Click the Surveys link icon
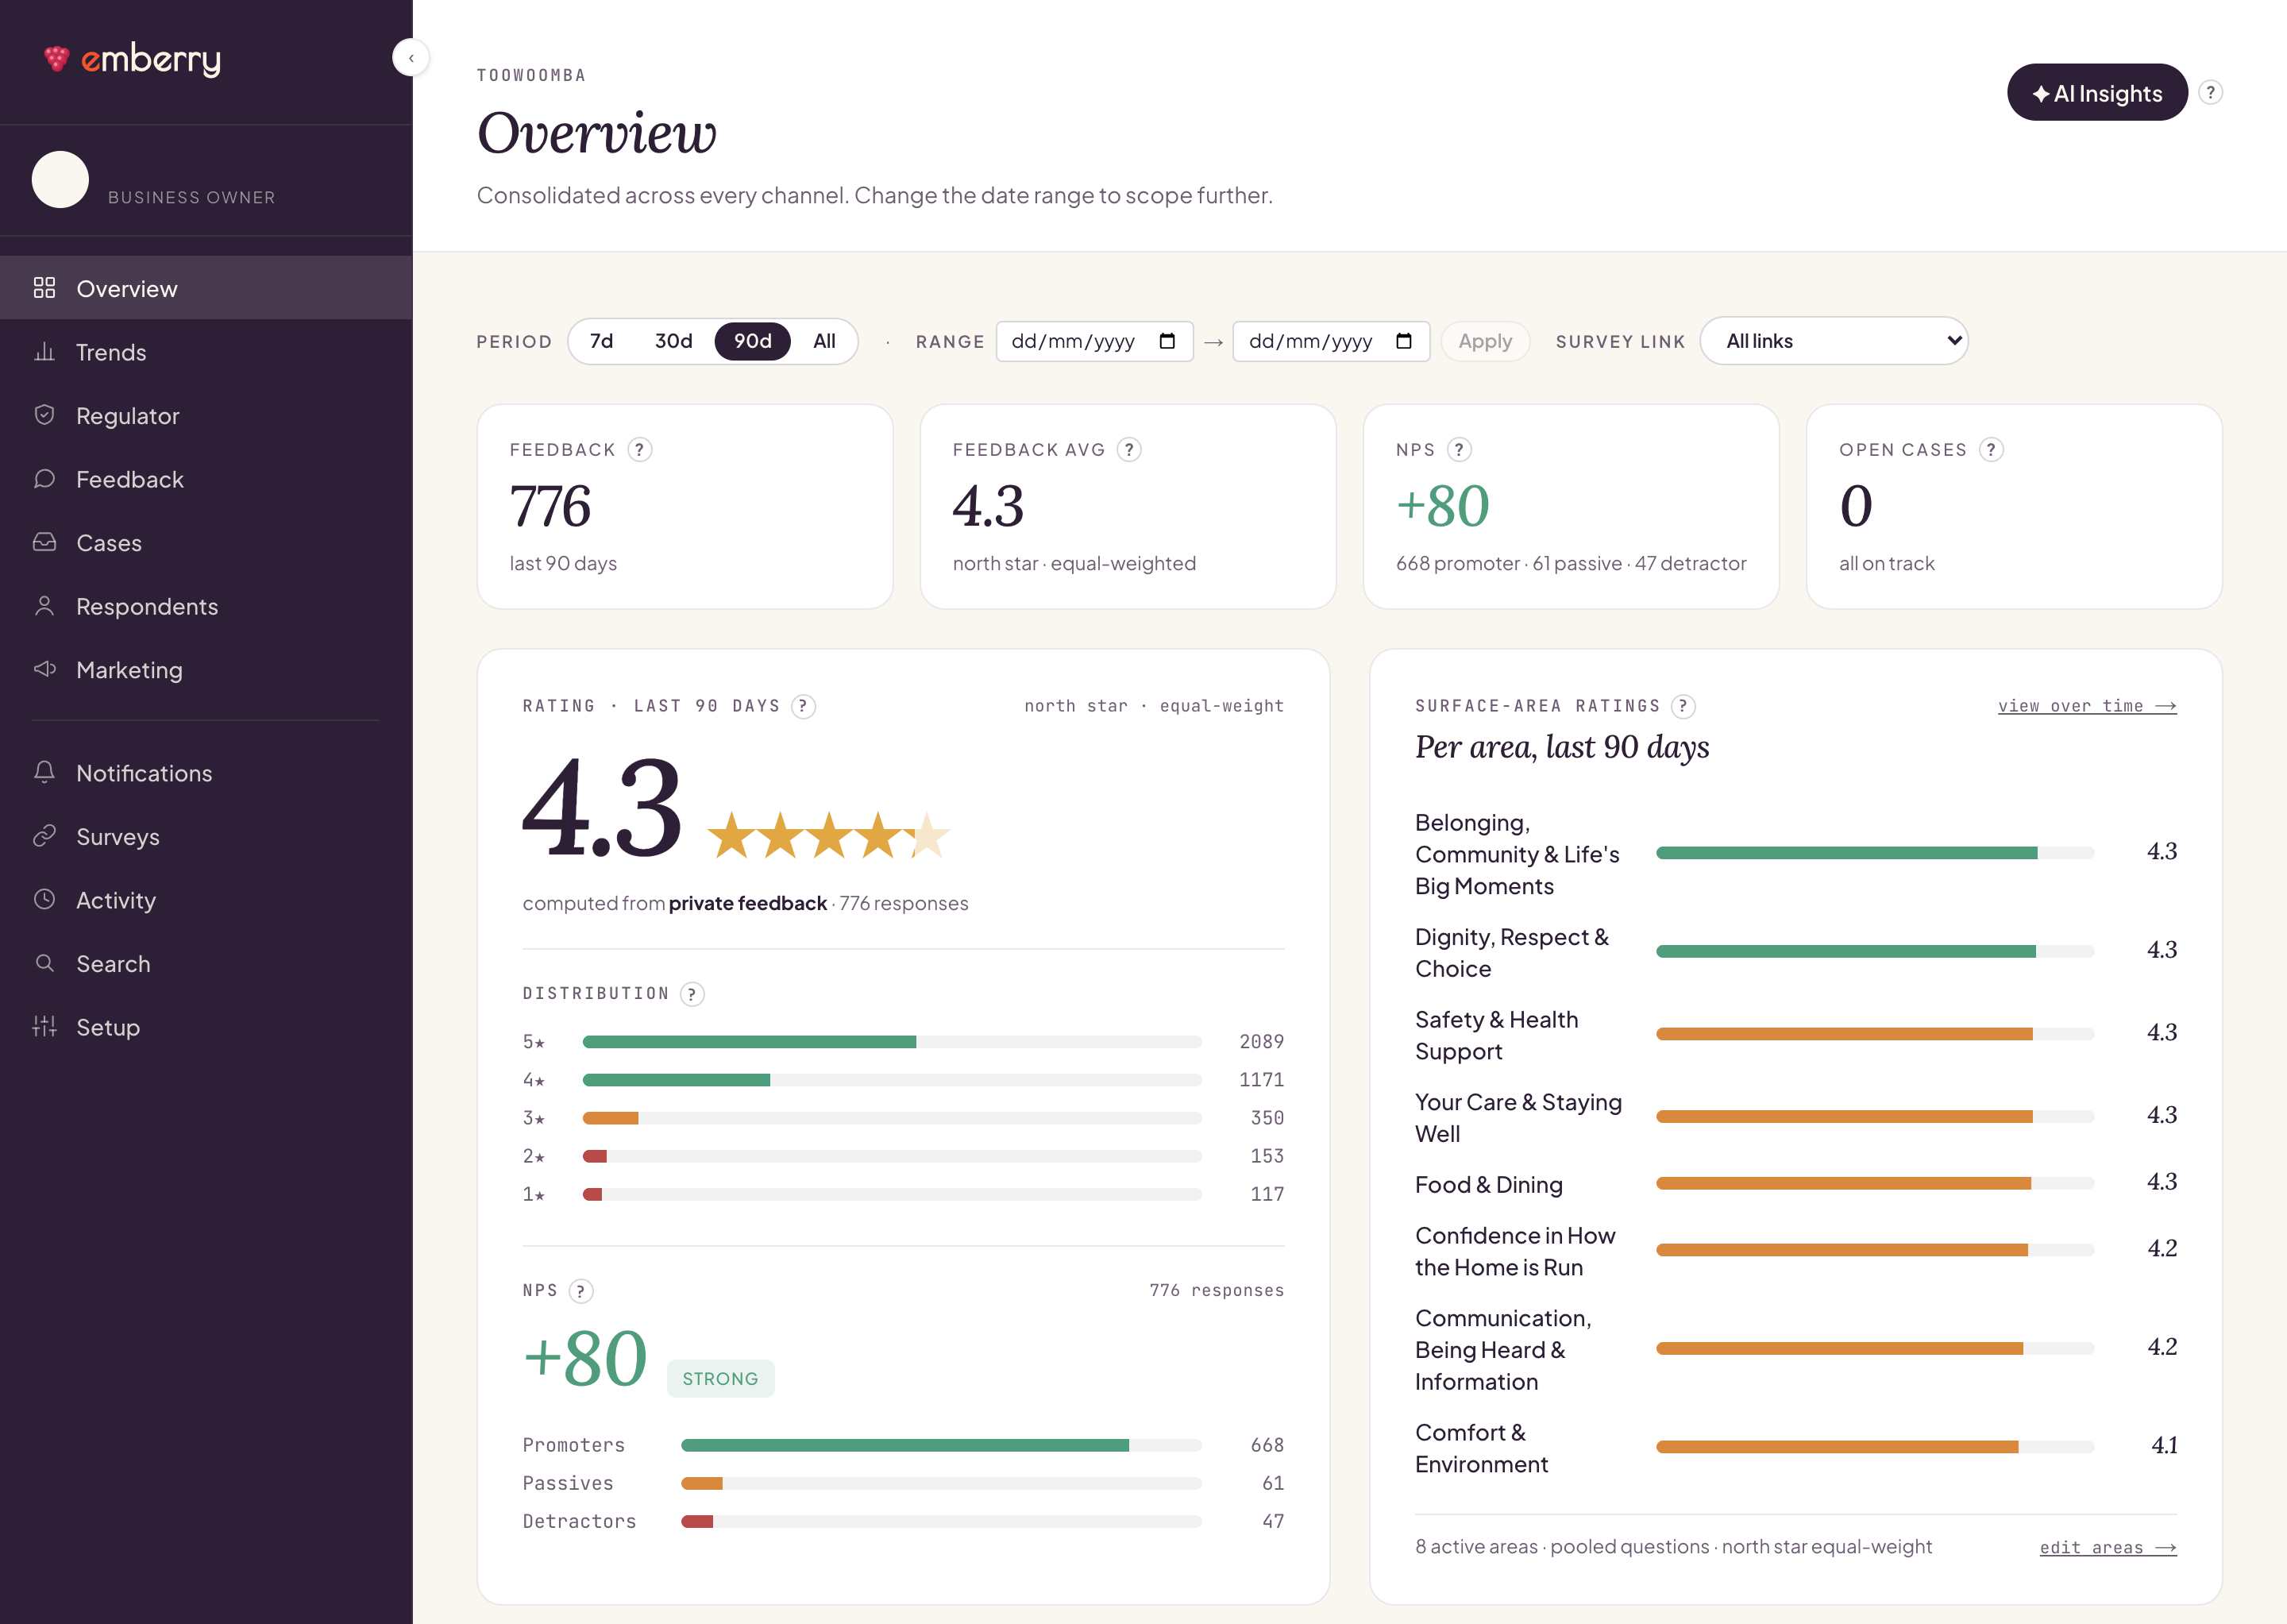 (x=44, y=836)
